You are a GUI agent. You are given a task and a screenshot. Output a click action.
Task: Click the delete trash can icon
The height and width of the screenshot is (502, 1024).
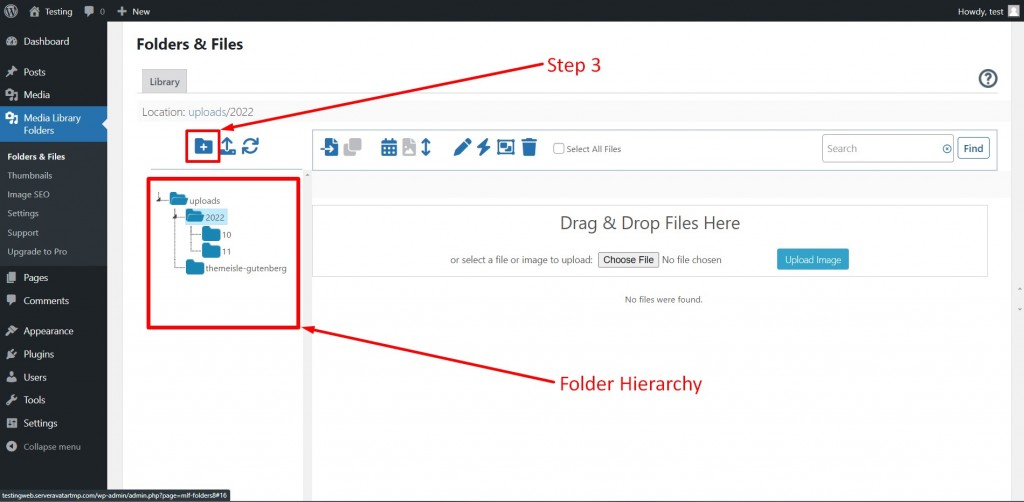[x=529, y=148]
